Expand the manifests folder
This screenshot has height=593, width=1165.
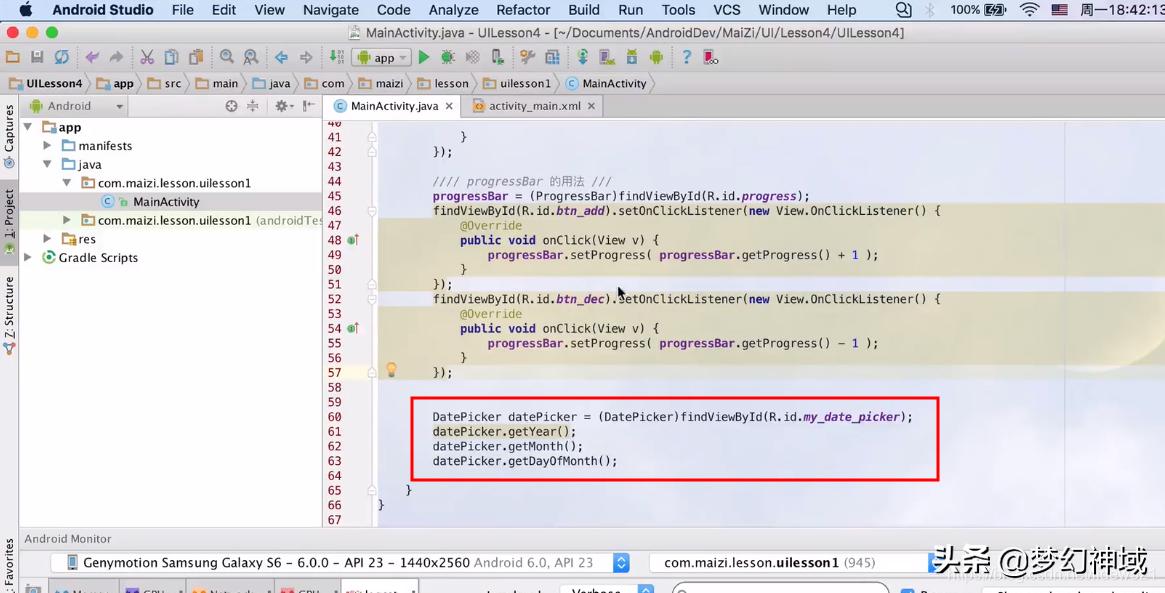click(47, 146)
